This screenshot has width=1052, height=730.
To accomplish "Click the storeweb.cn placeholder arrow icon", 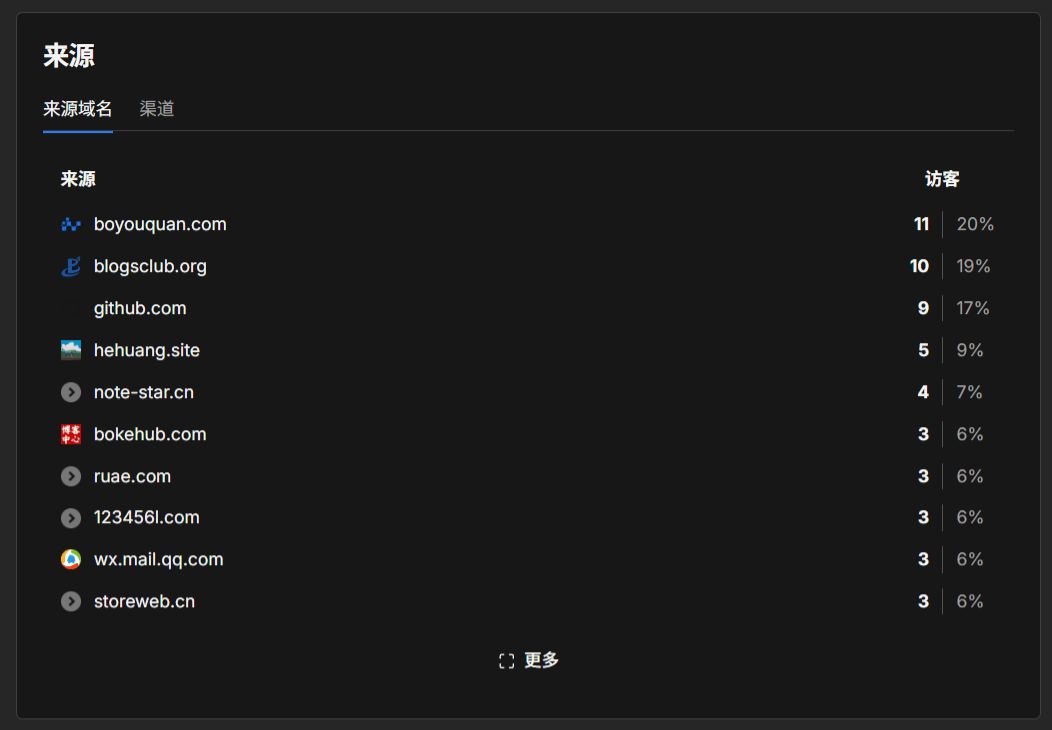I will click(x=70, y=602).
